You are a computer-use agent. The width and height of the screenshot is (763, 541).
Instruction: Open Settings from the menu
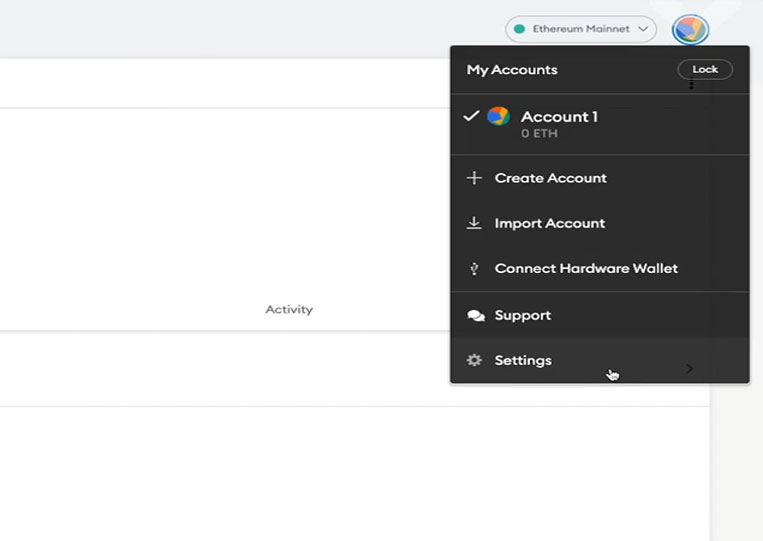coord(600,361)
